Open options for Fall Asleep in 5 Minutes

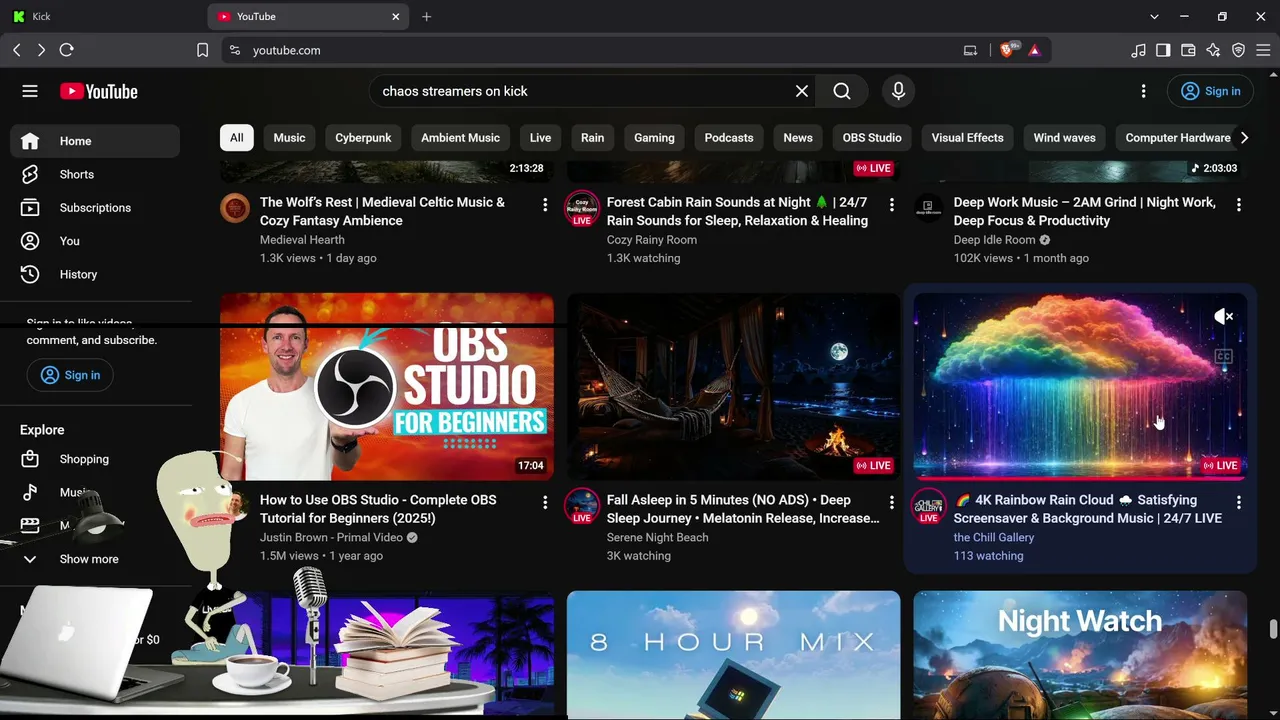pos(892,502)
